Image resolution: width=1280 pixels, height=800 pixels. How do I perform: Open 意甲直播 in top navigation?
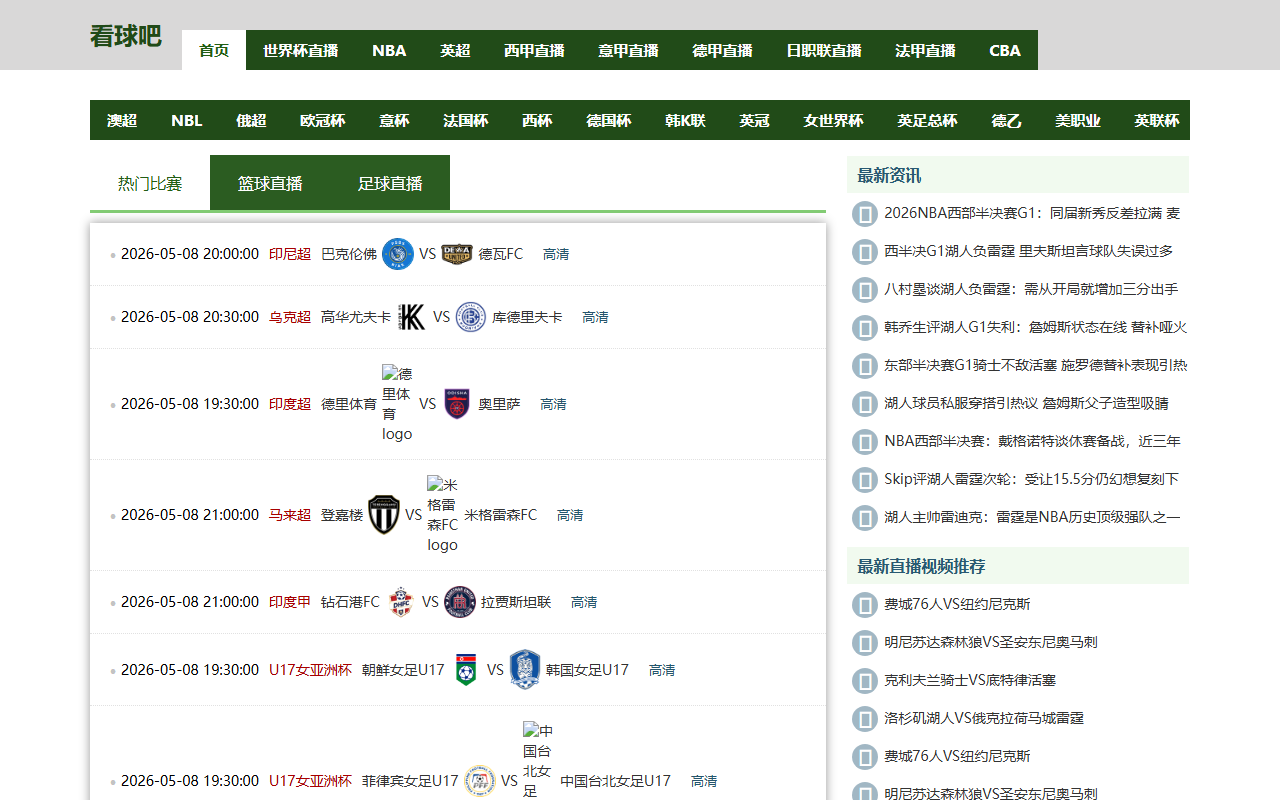click(628, 50)
